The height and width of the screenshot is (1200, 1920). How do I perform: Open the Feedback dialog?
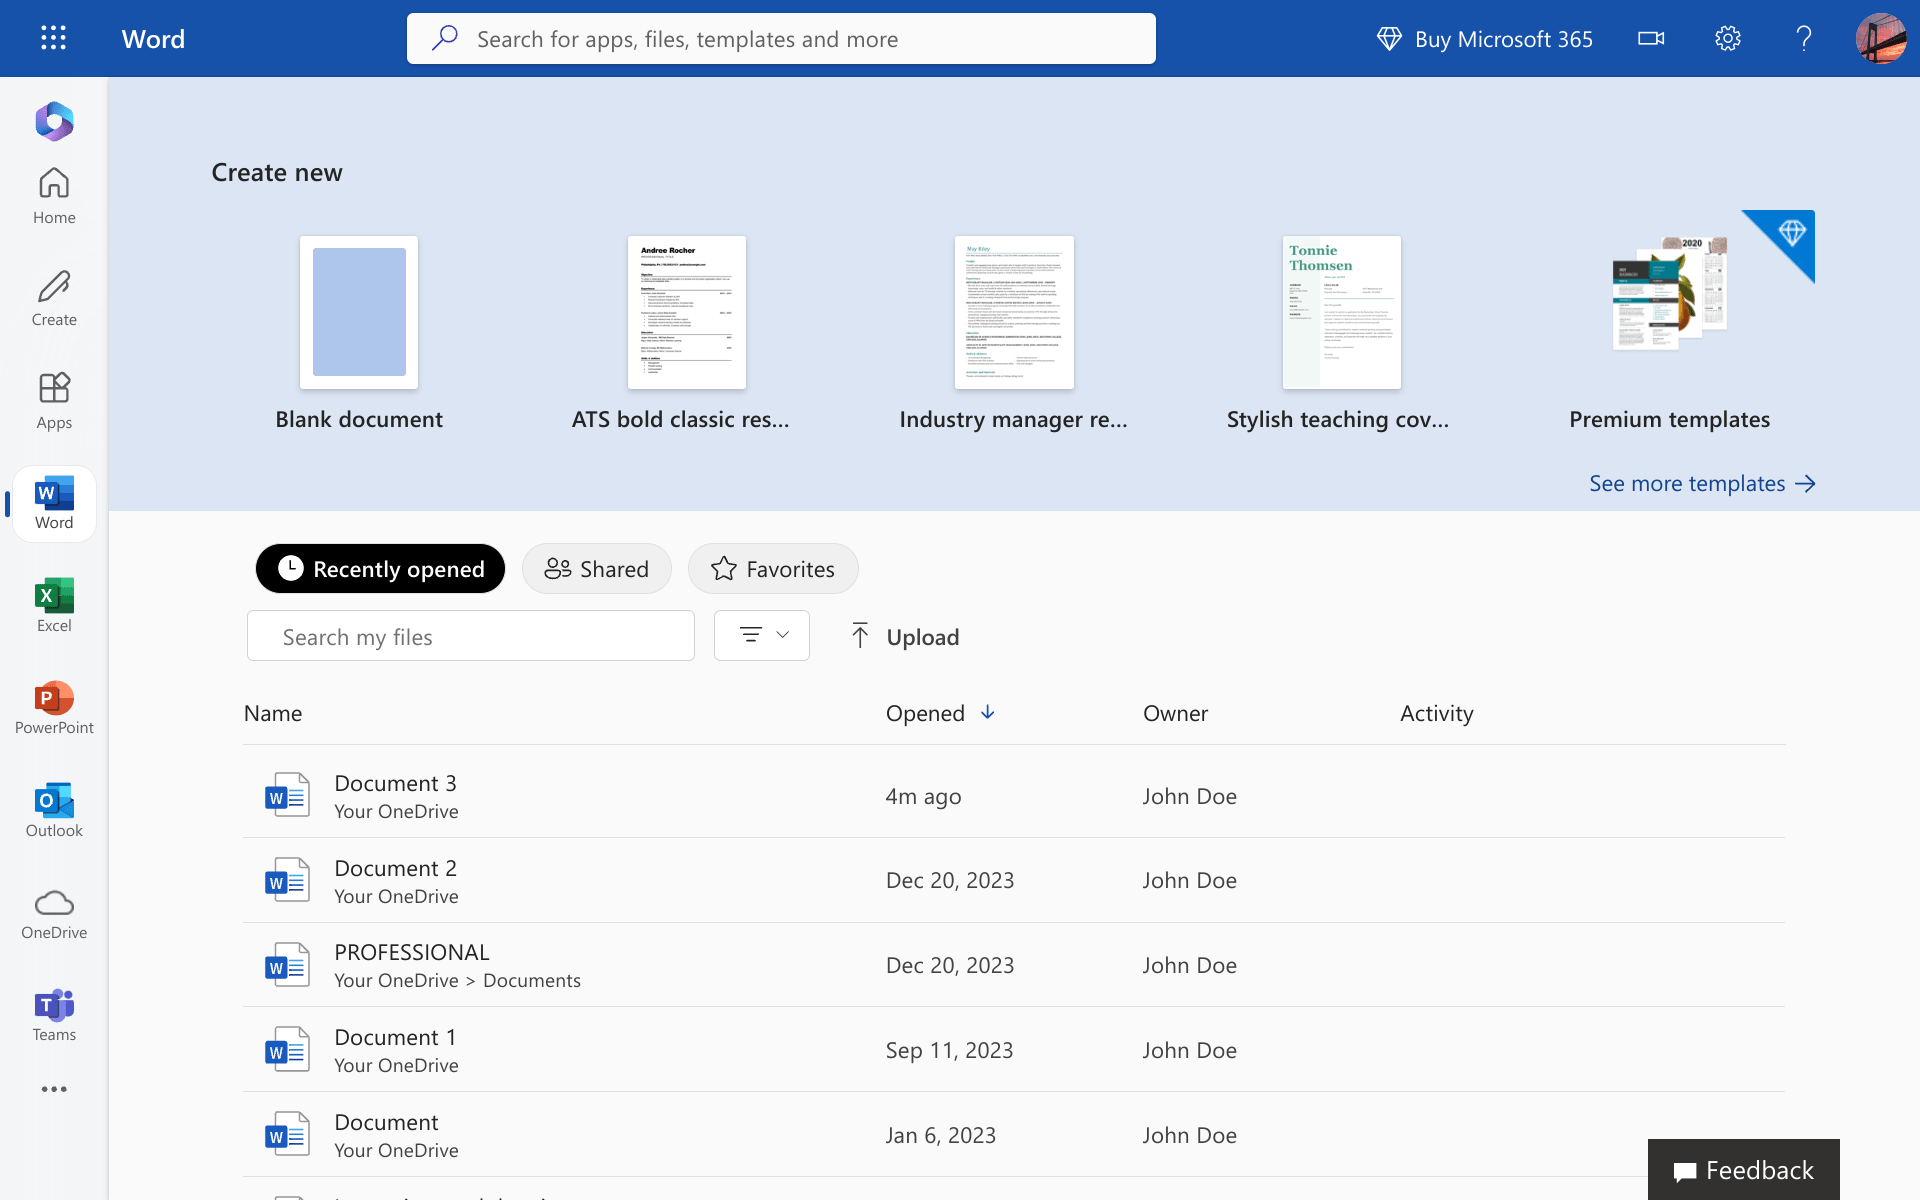(1742, 1169)
